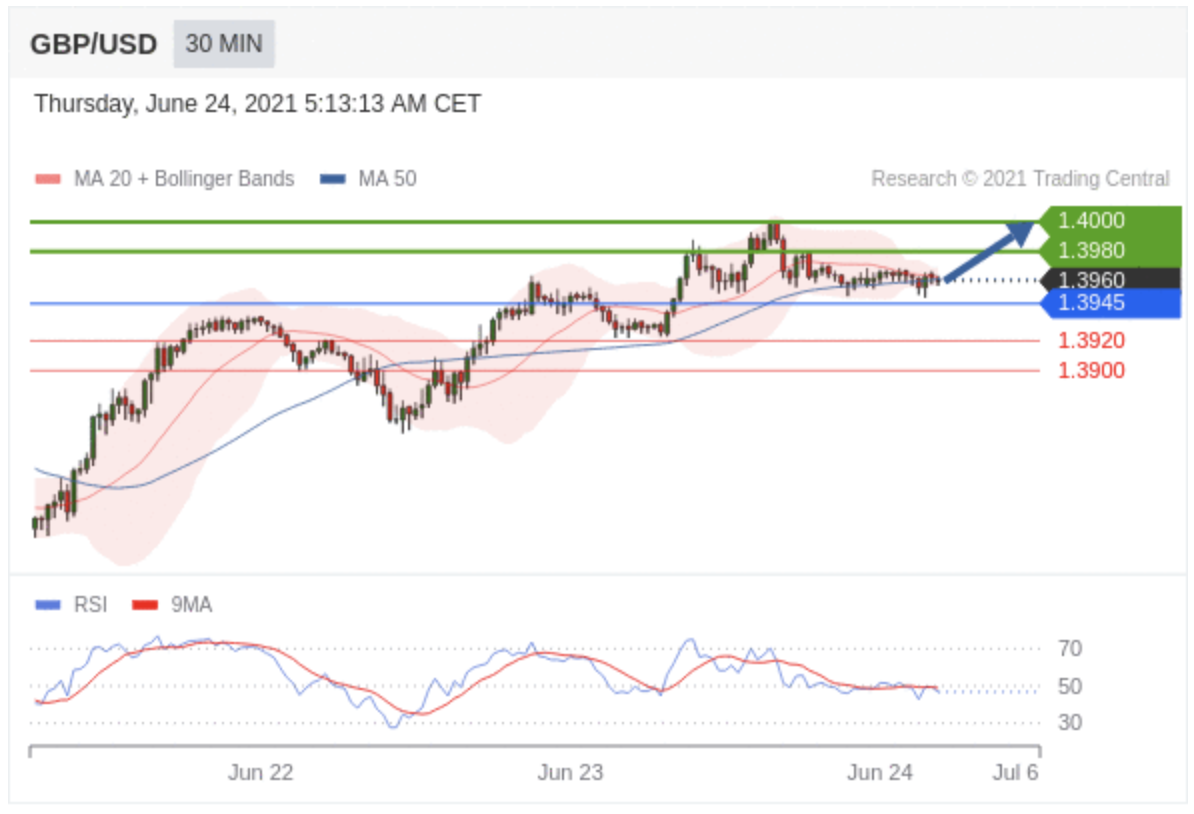Click the Jun 22 date axis label

click(x=260, y=773)
